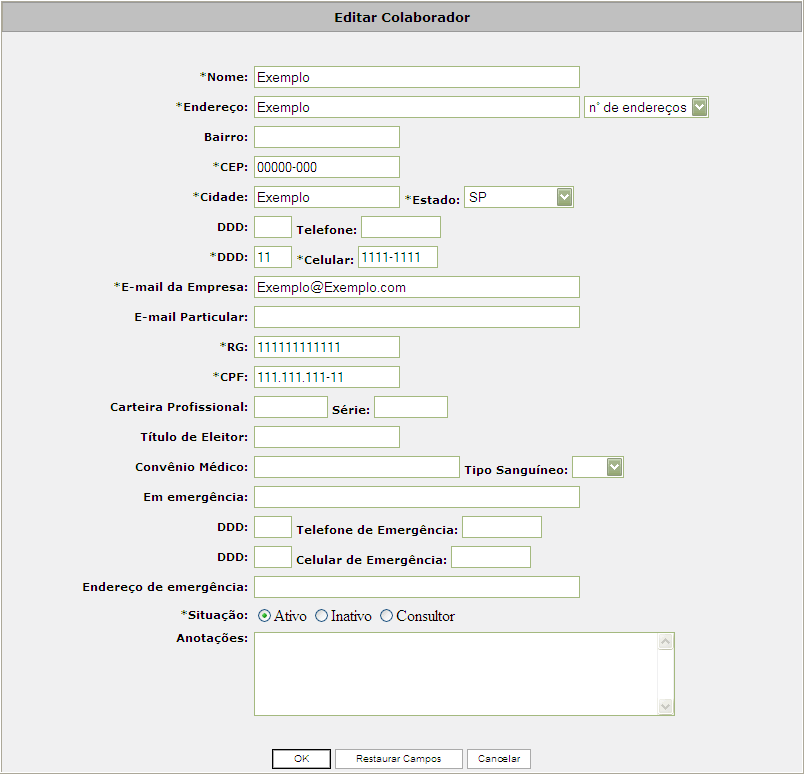Focus the CPF input field
This screenshot has height=774, width=804.
[327, 377]
